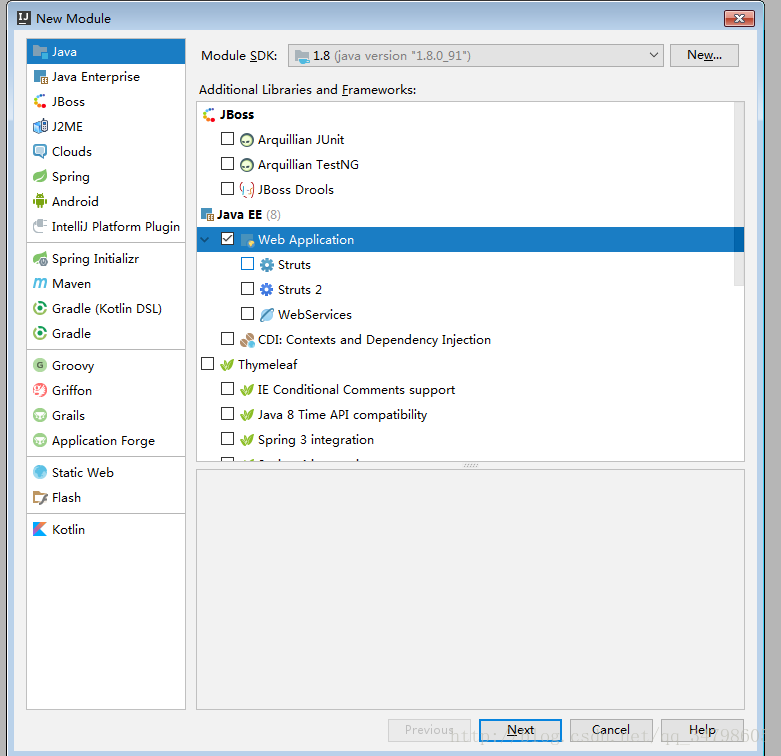
Task: Tick the CDI Contexts and Dependency Injection checkbox
Action: click(227, 339)
